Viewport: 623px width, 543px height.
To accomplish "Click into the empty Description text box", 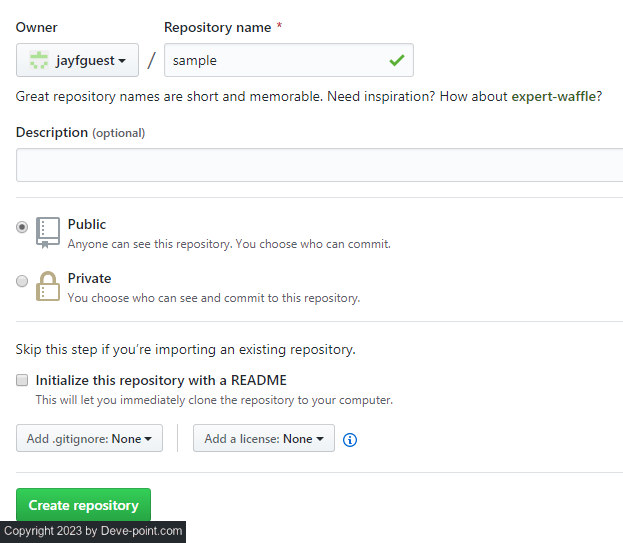I will (319, 165).
